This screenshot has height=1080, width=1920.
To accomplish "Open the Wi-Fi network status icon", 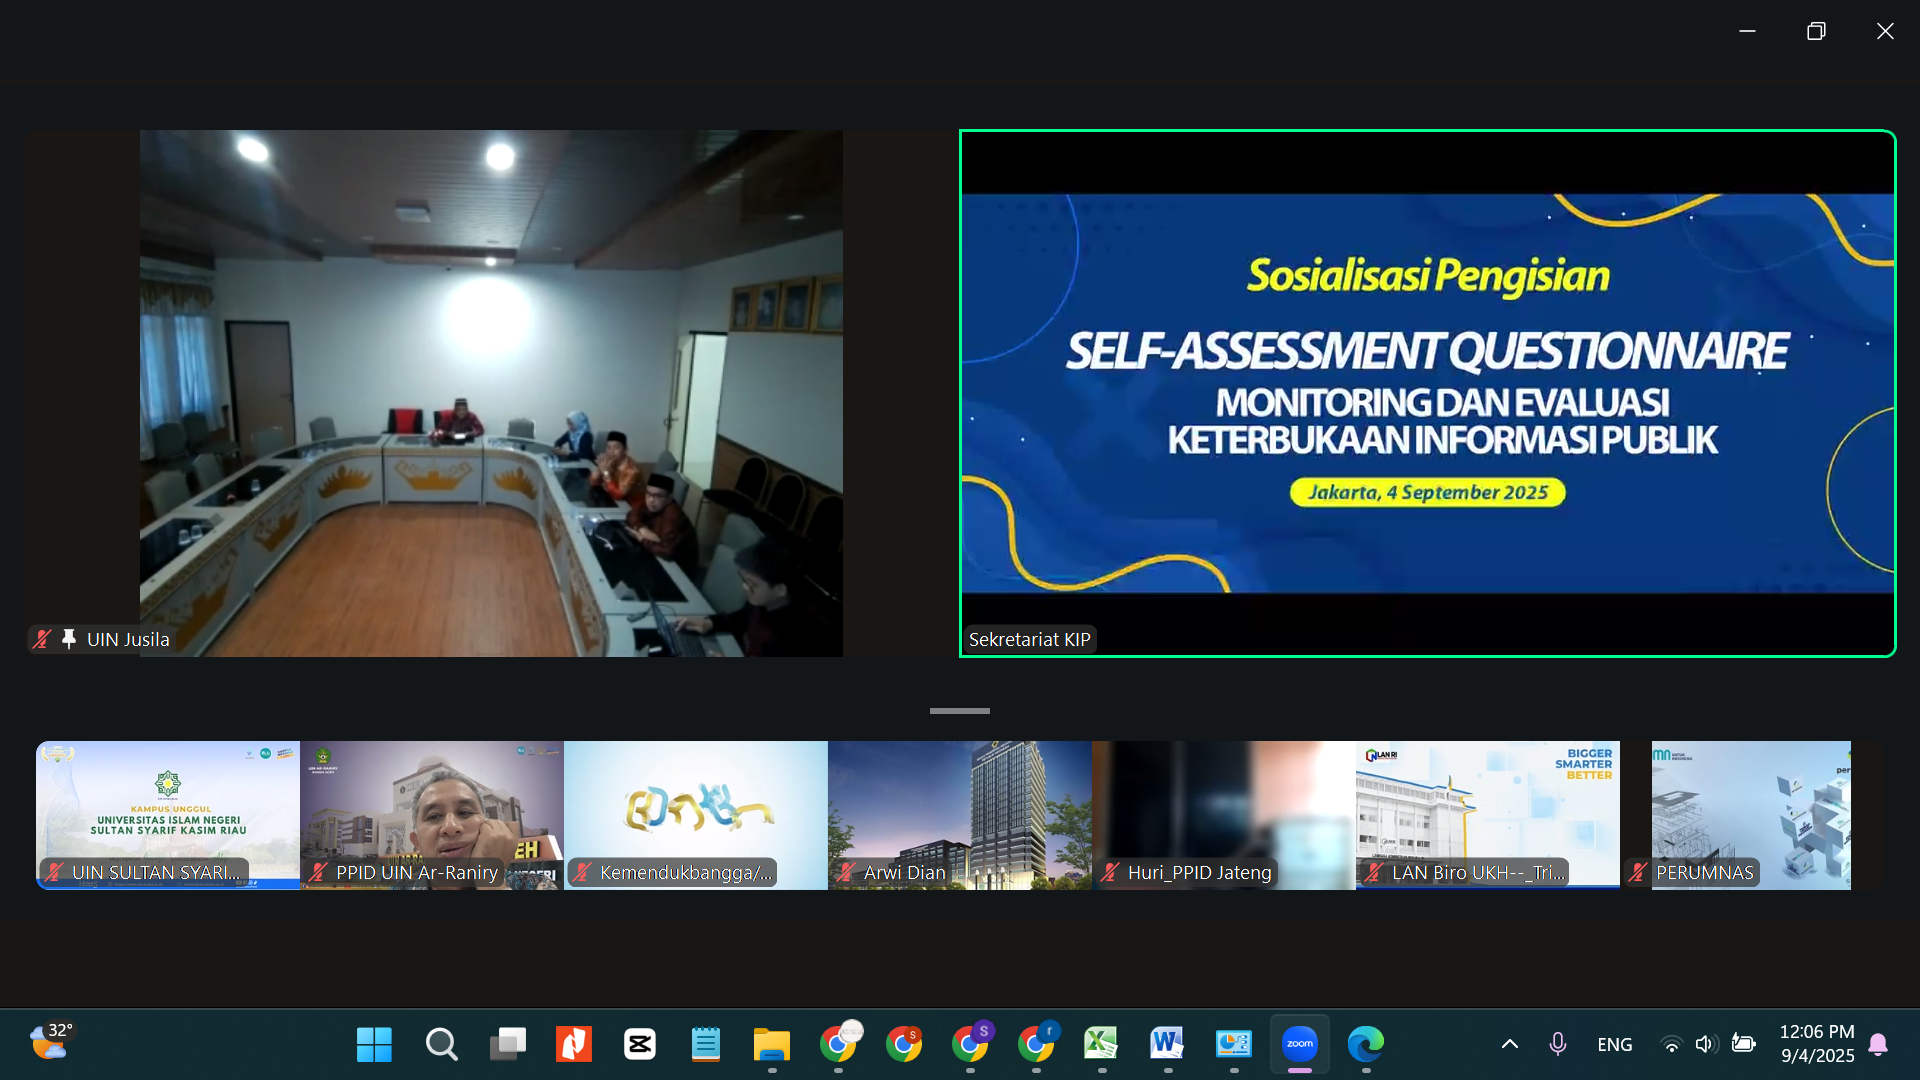I will pos(1670,1044).
